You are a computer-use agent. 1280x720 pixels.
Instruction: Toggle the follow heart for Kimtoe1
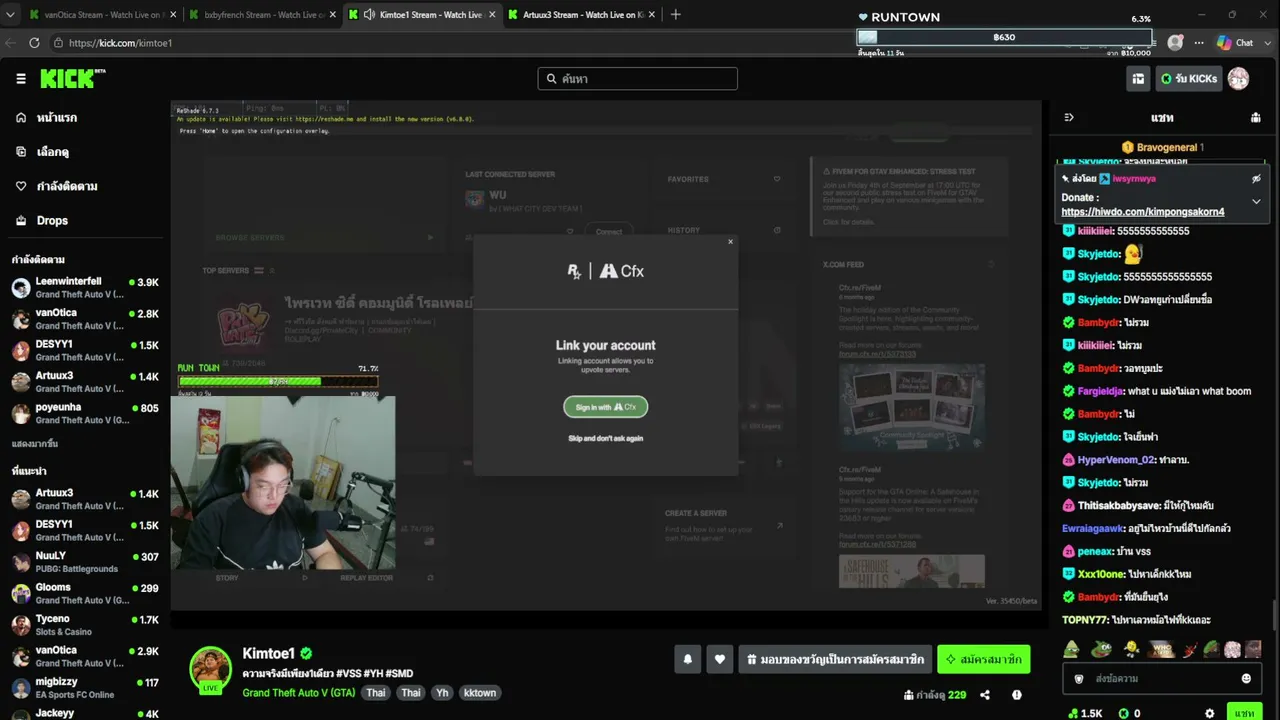coord(719,659)
